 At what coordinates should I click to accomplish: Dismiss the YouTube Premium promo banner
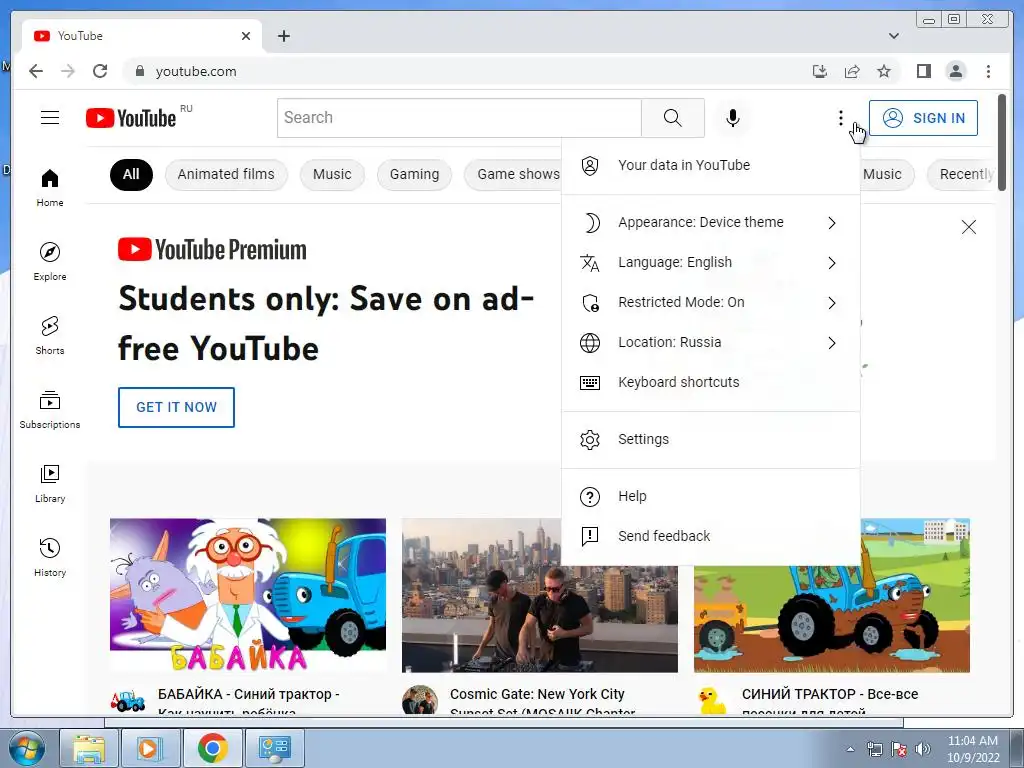pos(968,227)
